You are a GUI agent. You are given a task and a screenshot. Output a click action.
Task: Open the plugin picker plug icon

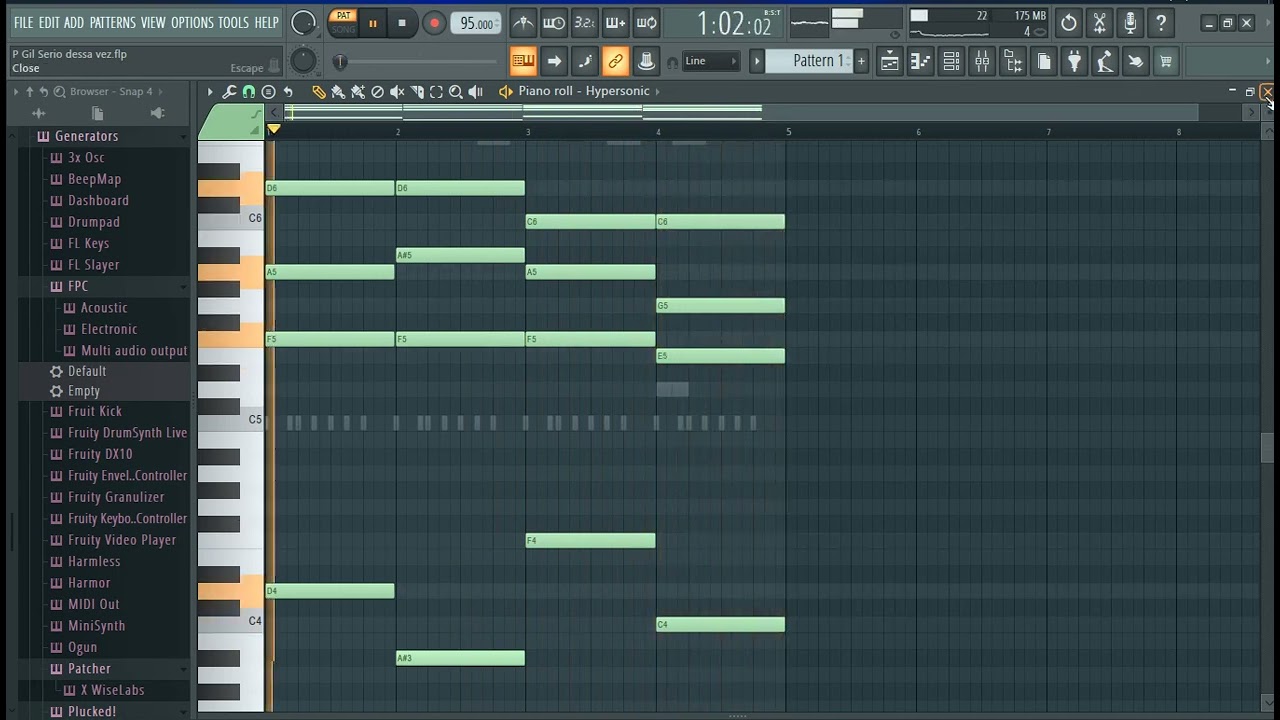tap(1074, 62)
